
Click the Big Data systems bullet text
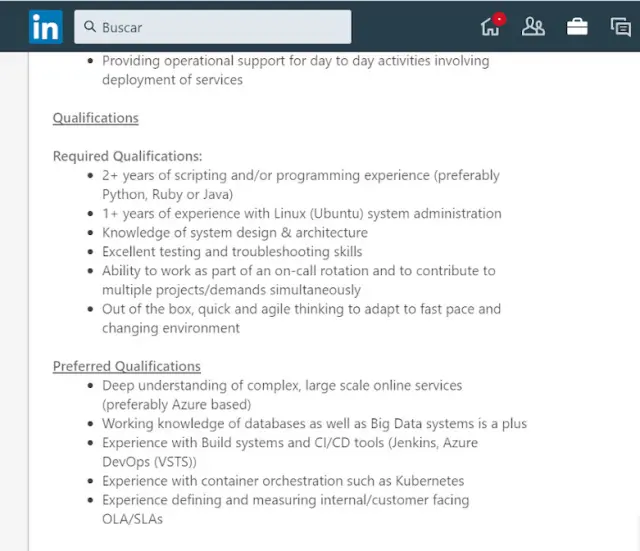click(x=314, y=423)
